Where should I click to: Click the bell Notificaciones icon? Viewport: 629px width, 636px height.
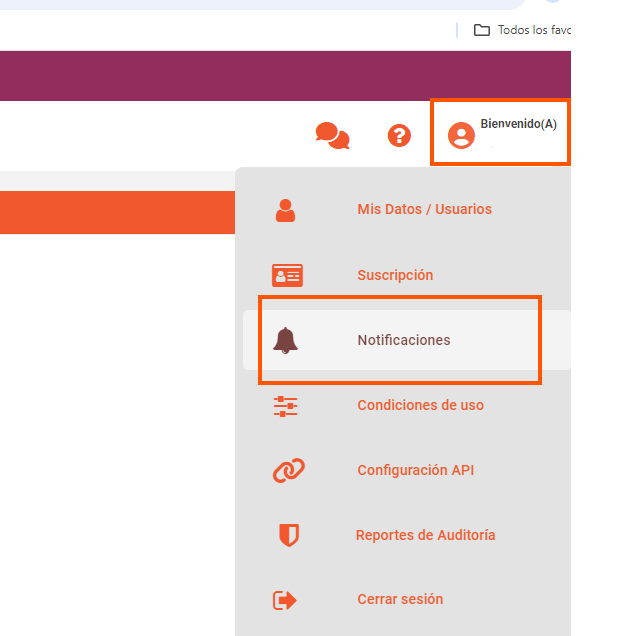click(286, 340)
